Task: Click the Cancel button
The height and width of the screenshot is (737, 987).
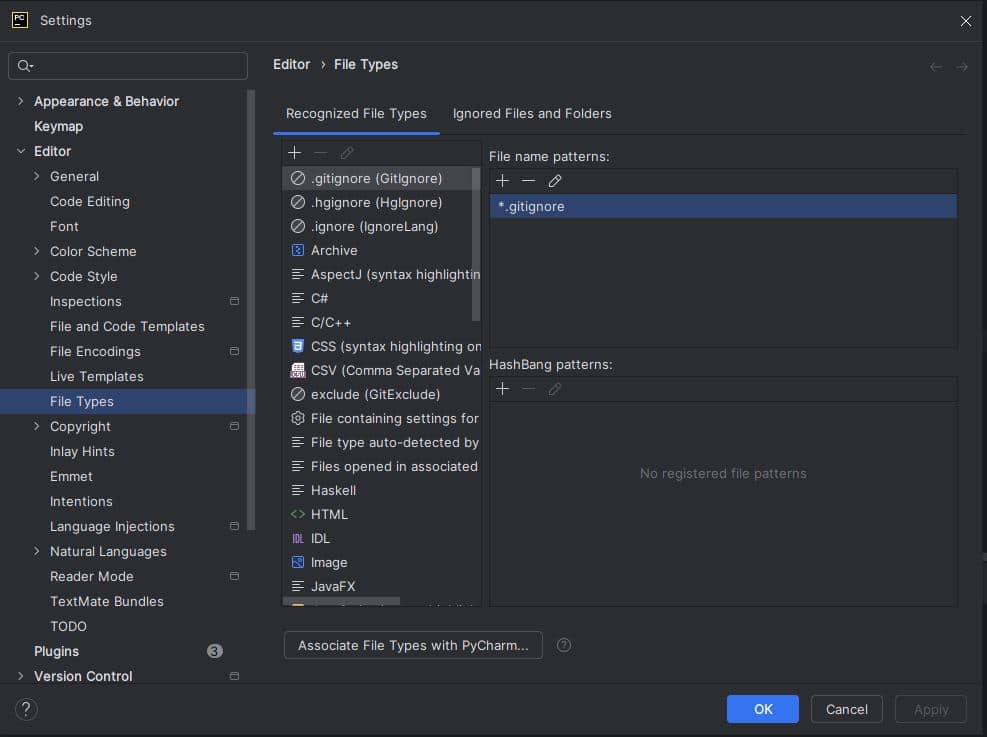Action: point(846,709)
